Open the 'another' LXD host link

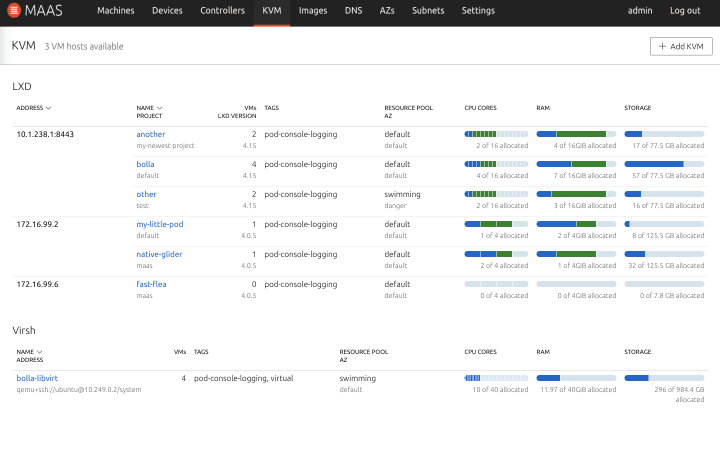[151, 134]
